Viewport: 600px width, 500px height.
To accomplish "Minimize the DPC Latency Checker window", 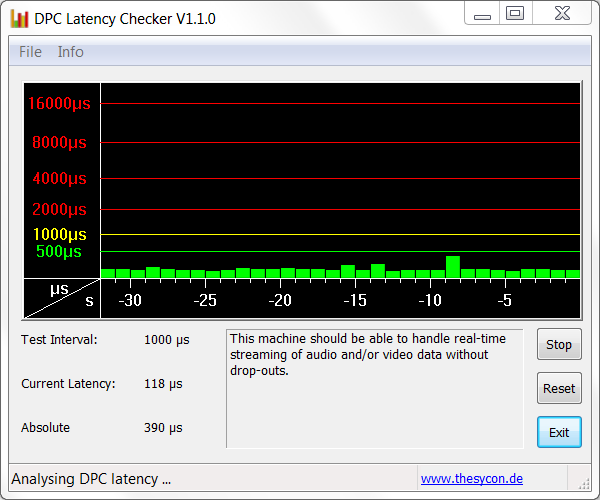I will tap(482, 13).
